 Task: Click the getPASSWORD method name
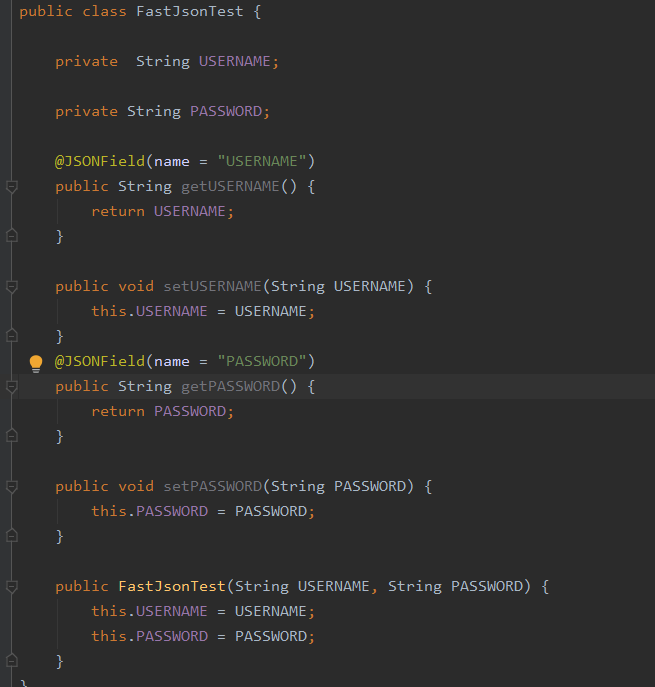pos(230,386)
